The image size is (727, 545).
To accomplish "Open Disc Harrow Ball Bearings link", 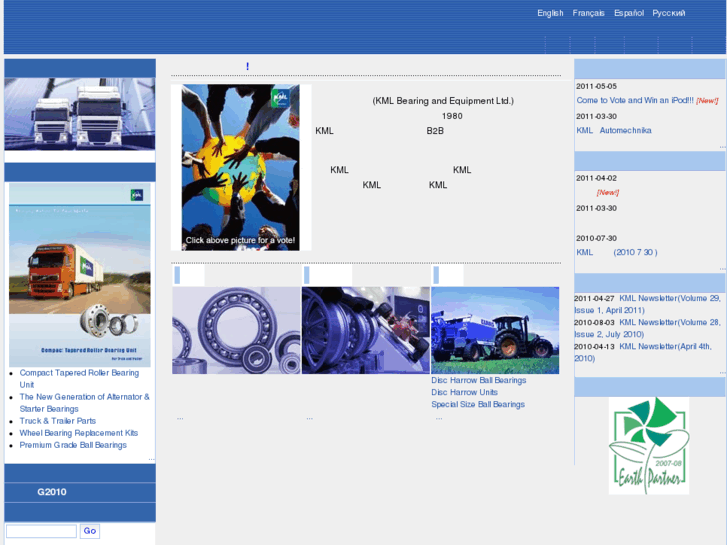I will click(x=478, y=380).
